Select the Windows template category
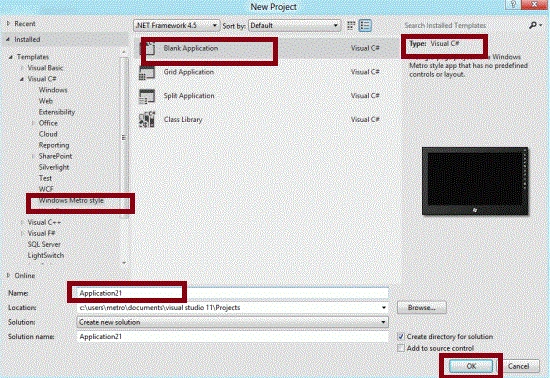This screenshot has height=378, width=550. (x=53, y=90)
